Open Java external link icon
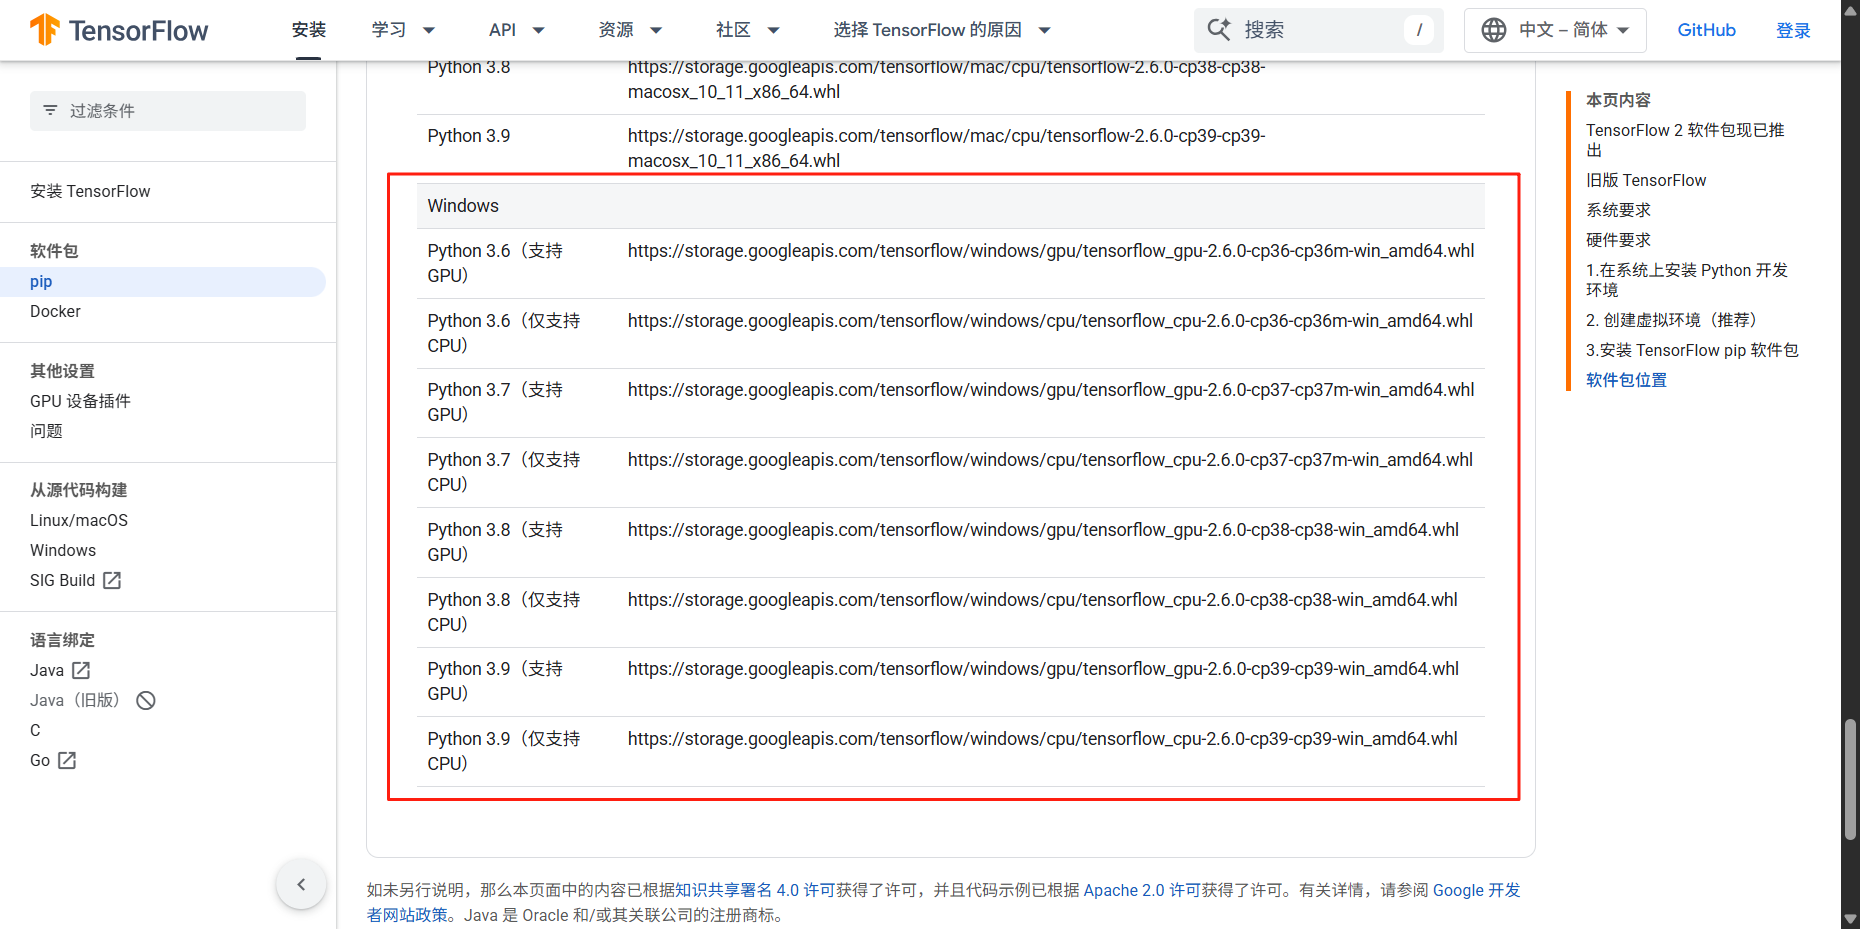The height and width of the screenshot is (929, 1860). click(x=81, y=670)
